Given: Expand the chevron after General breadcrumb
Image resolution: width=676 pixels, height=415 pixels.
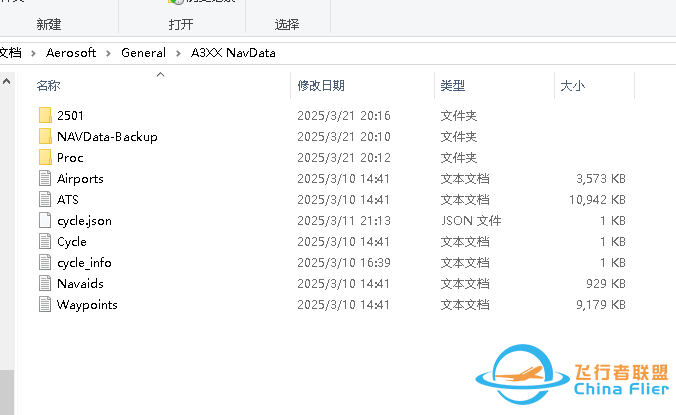Looking at the screenshot, I should point(178,53).
